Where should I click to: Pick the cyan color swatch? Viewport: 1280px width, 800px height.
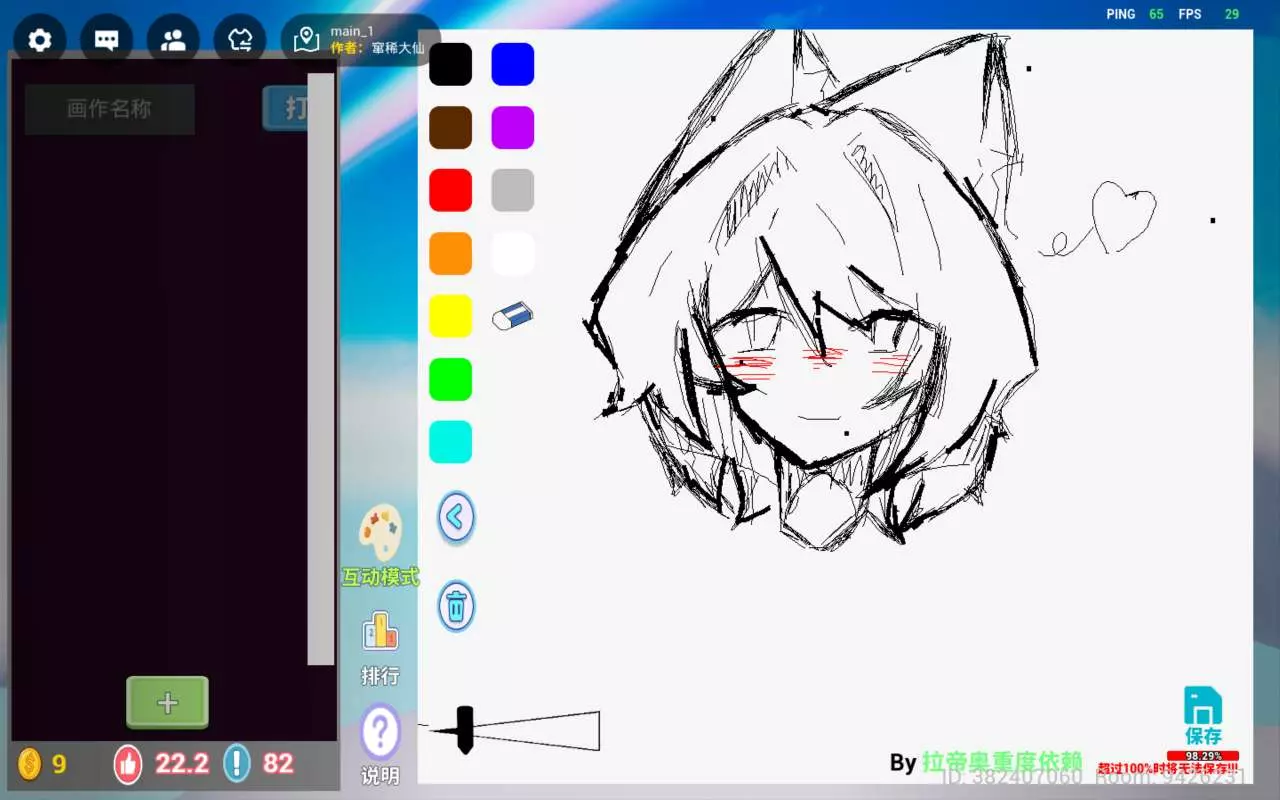pos(450,442)
